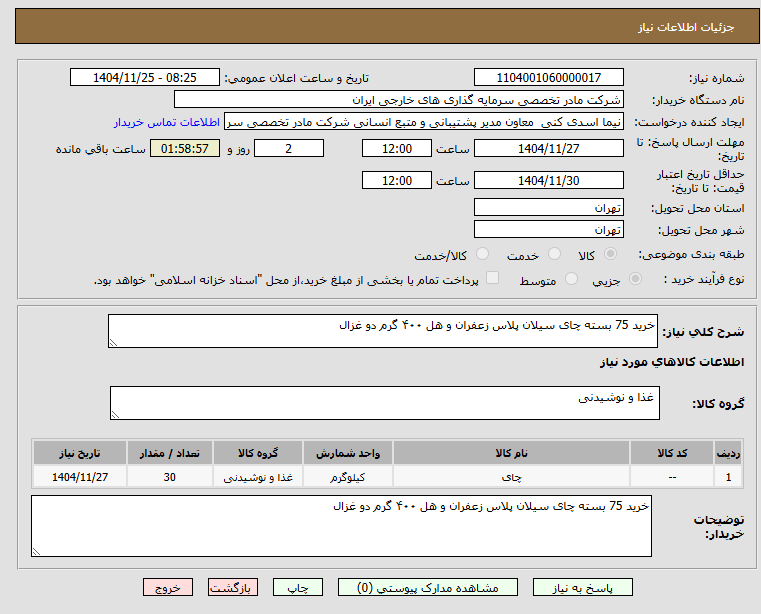Click resize handle of گروه کالا box
The height and width of the screenshot is (614, 761).
[x=115, y=415]
